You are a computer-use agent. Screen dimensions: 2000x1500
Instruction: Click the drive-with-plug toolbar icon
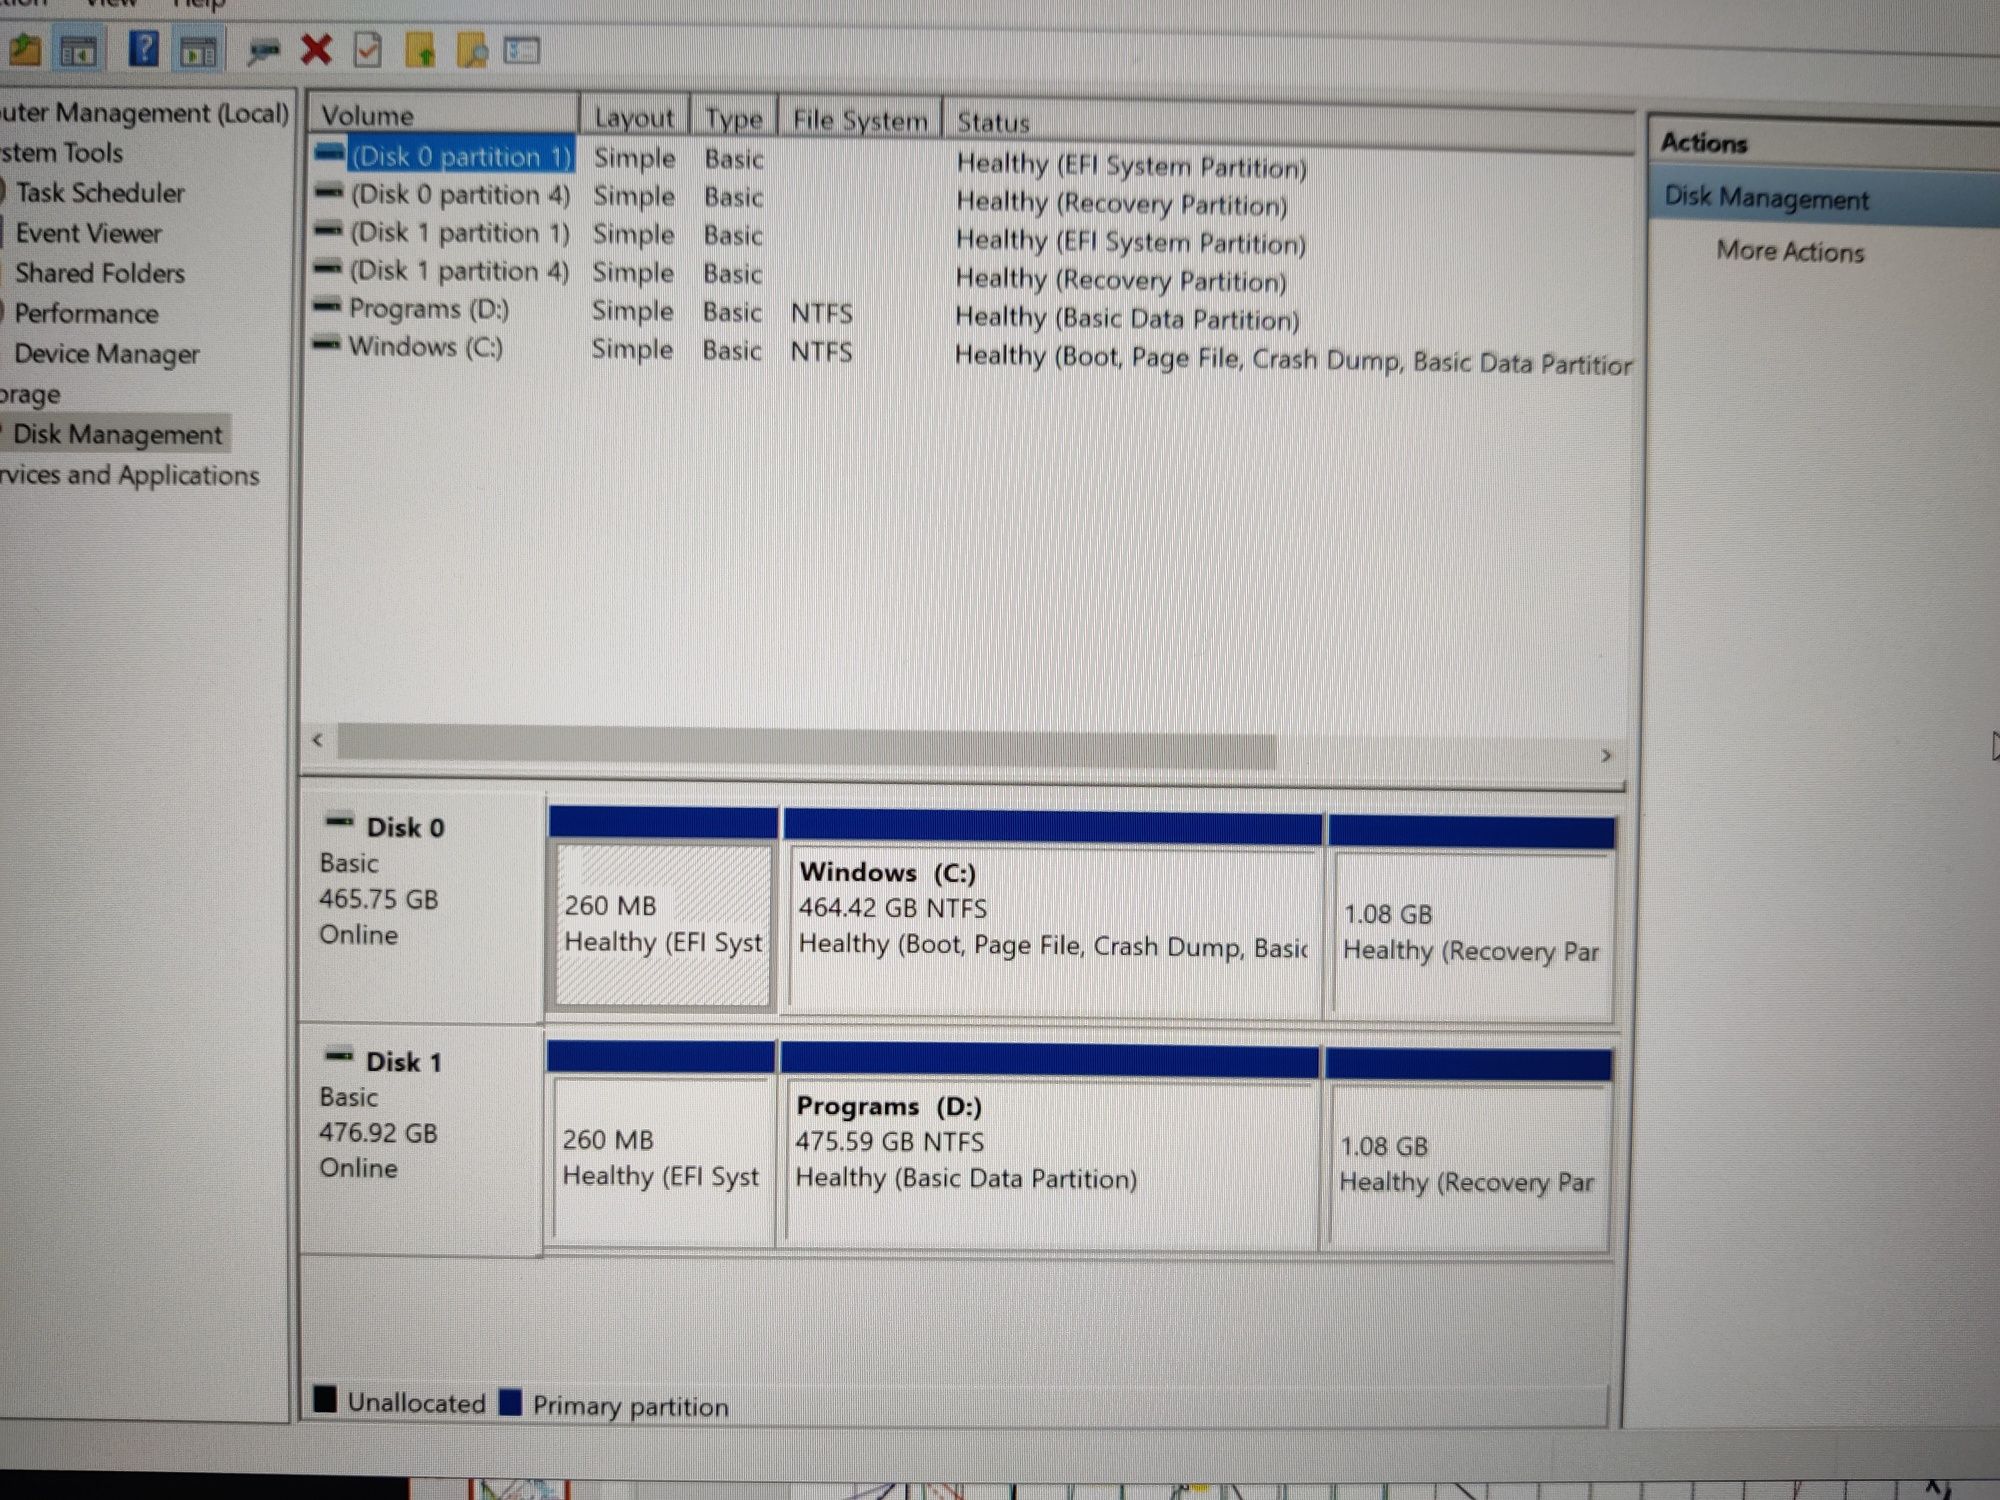tap(264, 50)
